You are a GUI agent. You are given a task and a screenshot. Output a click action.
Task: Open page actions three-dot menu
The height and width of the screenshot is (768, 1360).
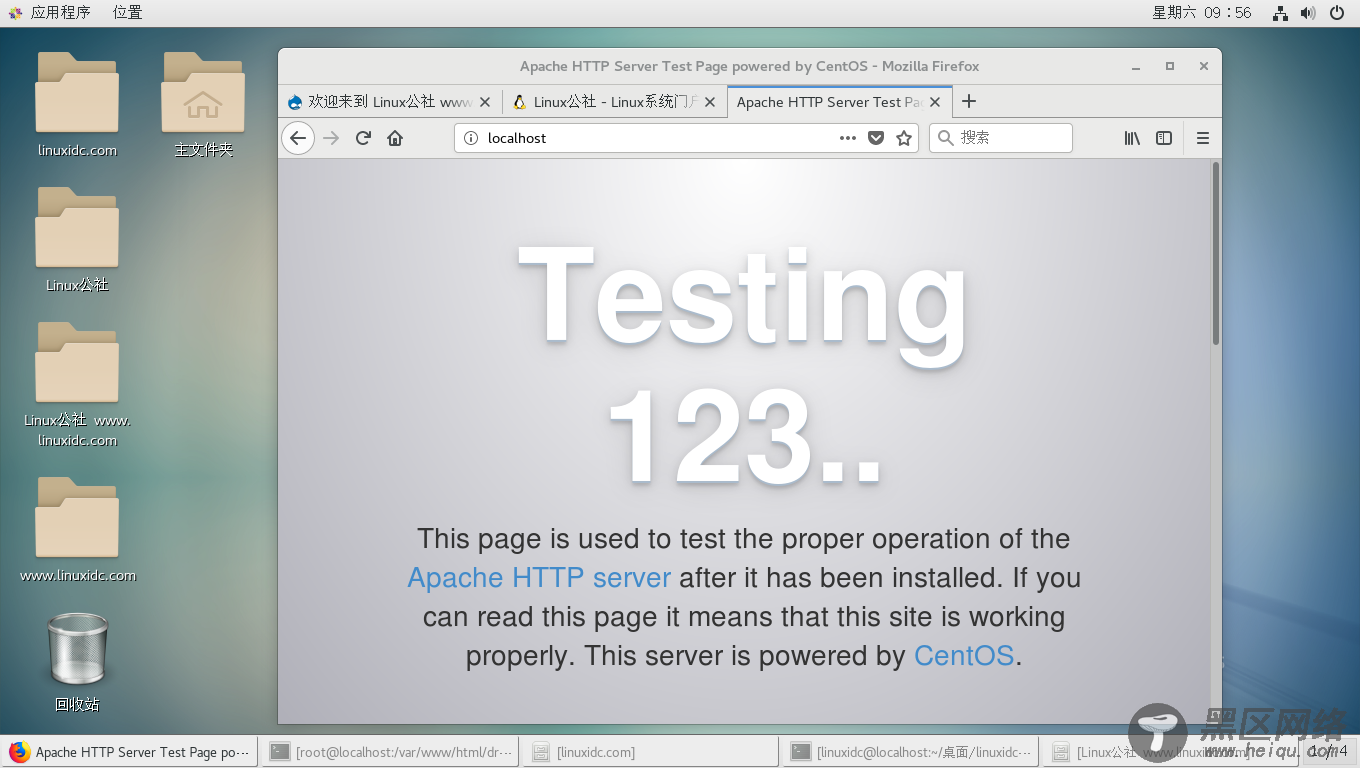(x=848, y=138)
